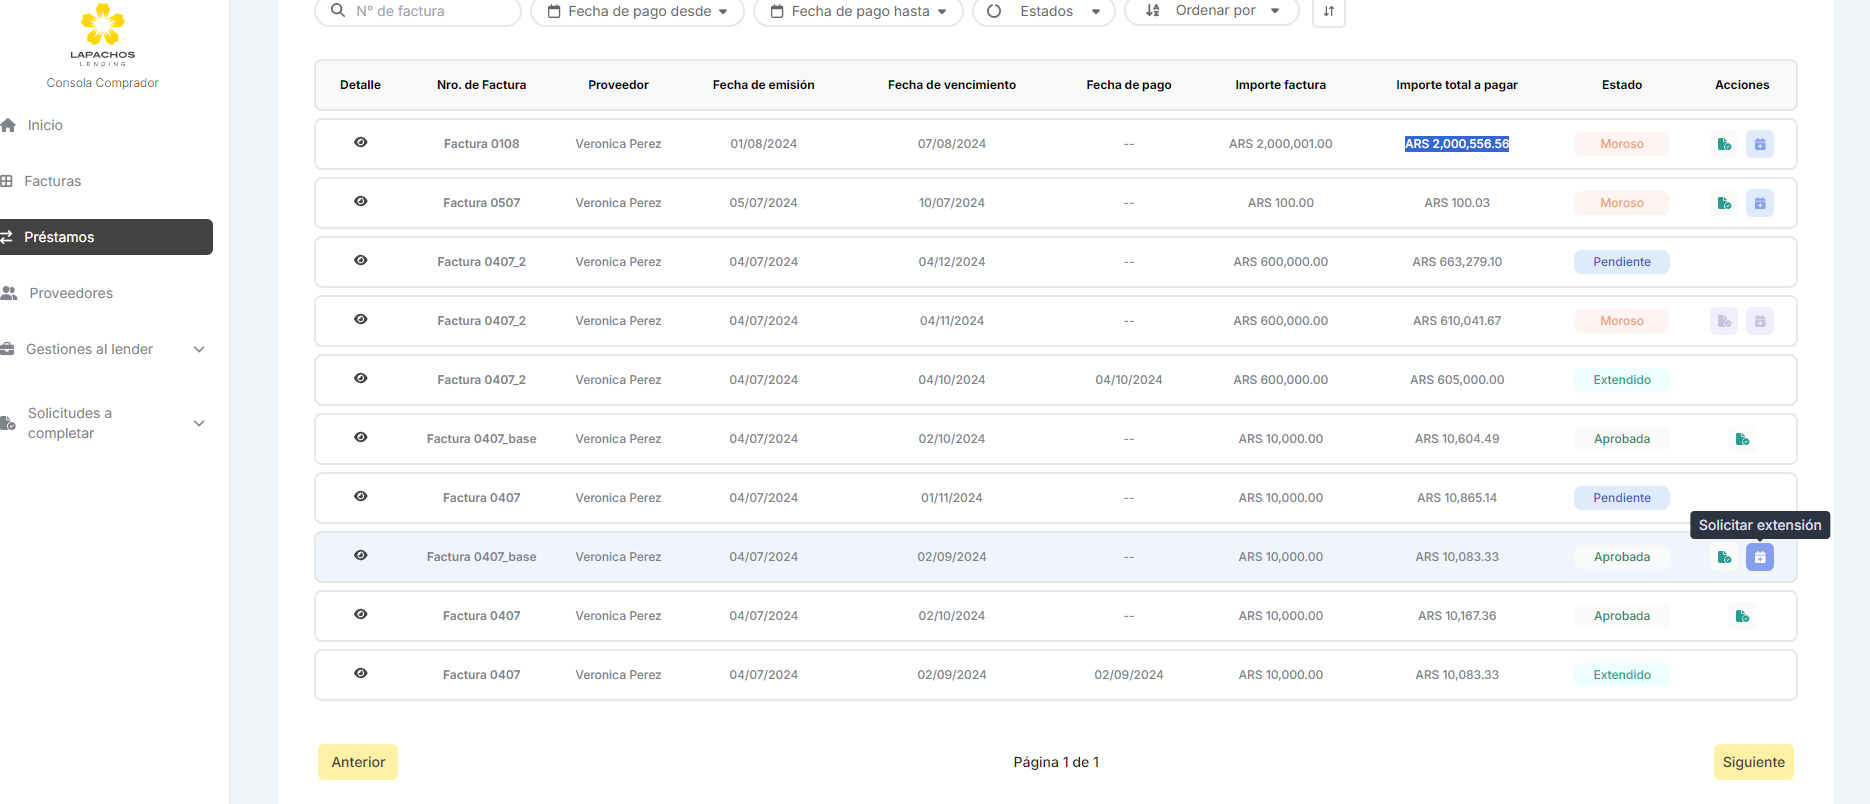This screenshot has height=804, width=1870.
Task: Go to Proveedores in the sidebar
Action: click(x=70, y=293)
